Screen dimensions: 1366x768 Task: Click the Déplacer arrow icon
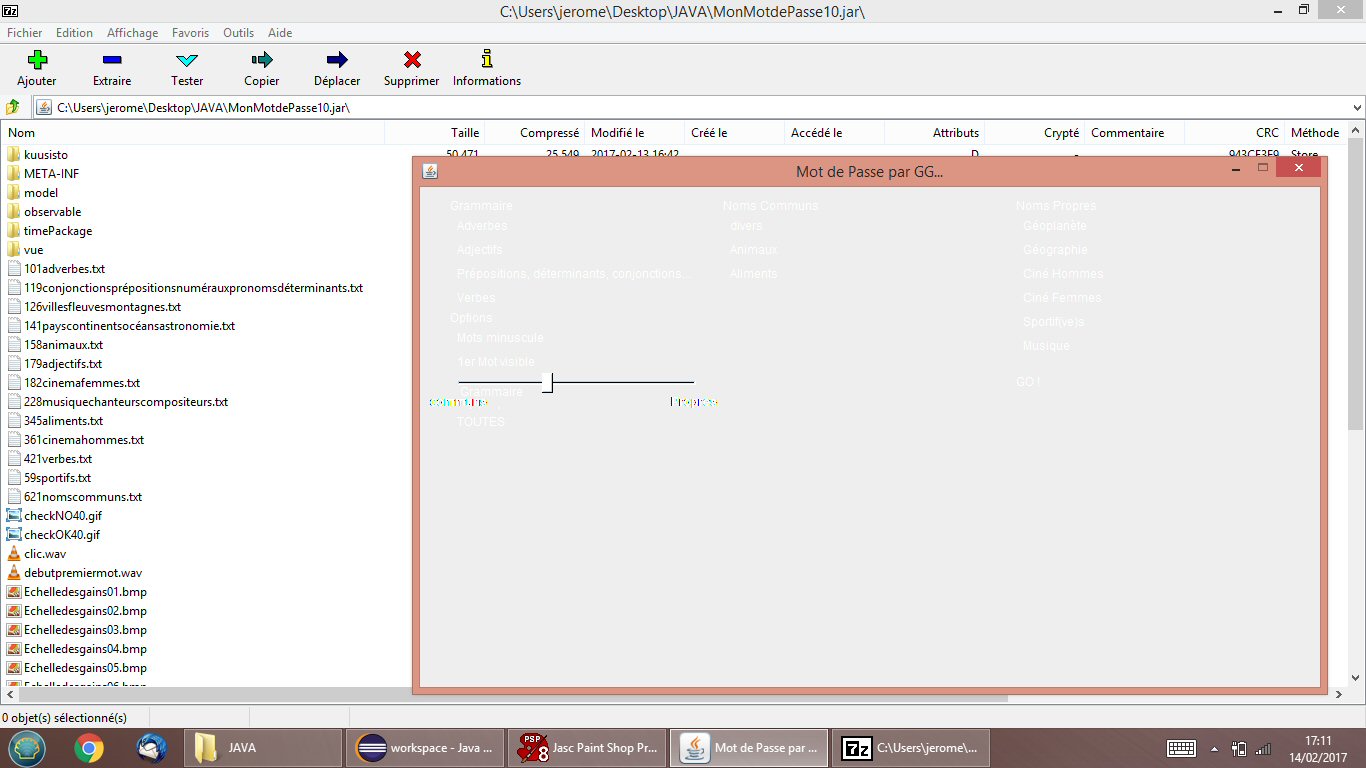click(x=337, y=60)
